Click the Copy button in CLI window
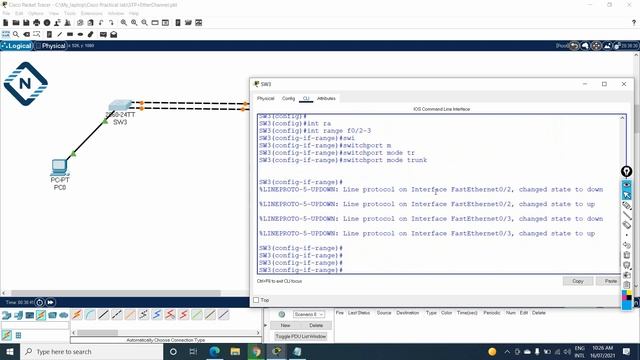This screenshot has height=360, width=640. tap(578, 281)
